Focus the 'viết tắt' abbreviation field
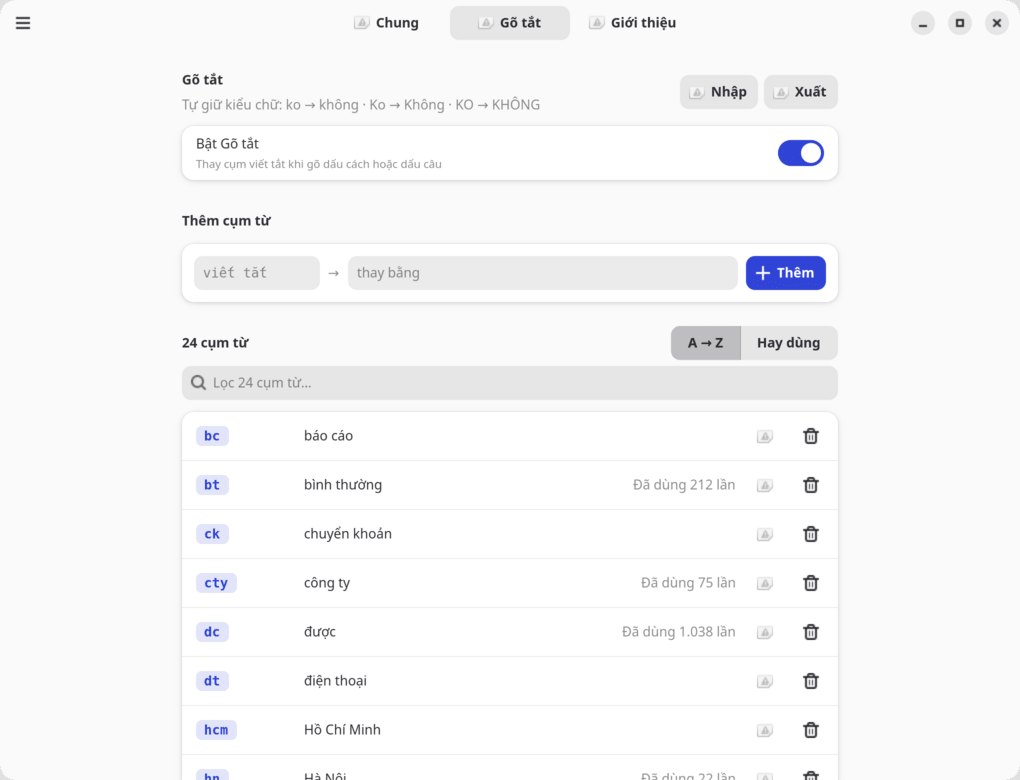 pos(257,273)
